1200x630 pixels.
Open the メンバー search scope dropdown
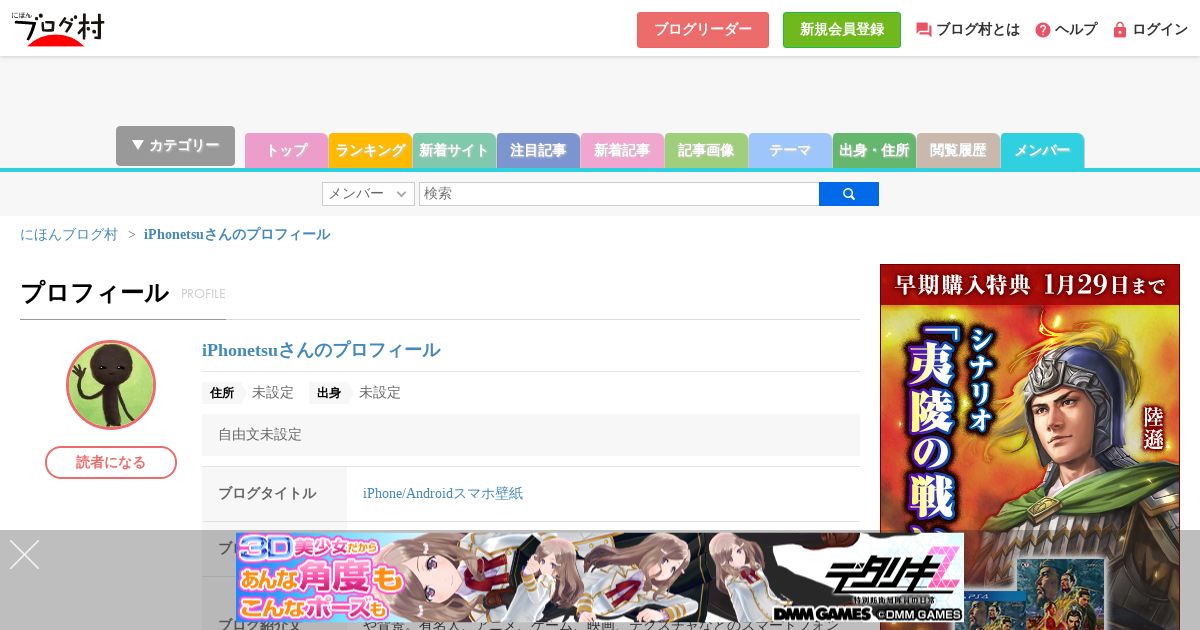(x=368, y=194)
